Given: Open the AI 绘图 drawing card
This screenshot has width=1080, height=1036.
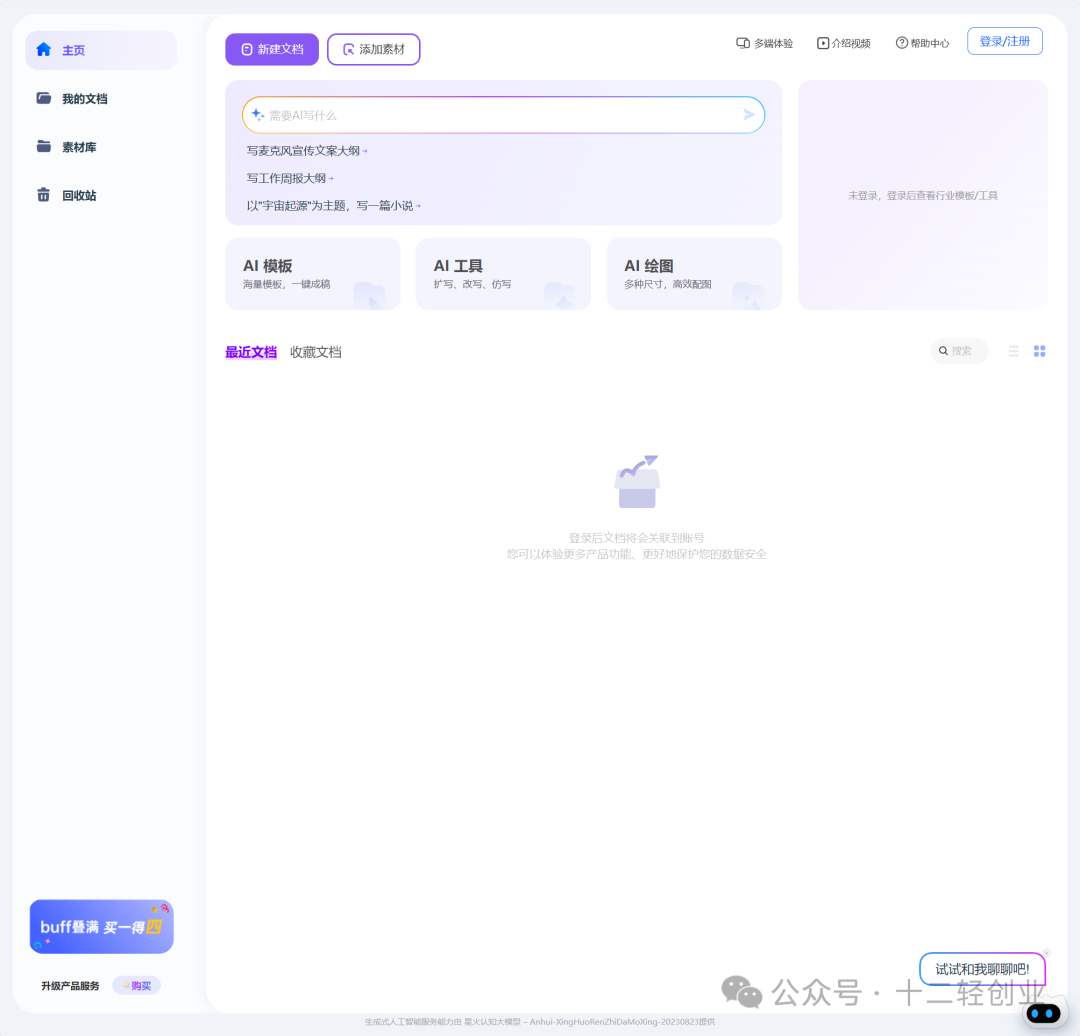Looking at the screenshot, I should click(x=693, y=273).
